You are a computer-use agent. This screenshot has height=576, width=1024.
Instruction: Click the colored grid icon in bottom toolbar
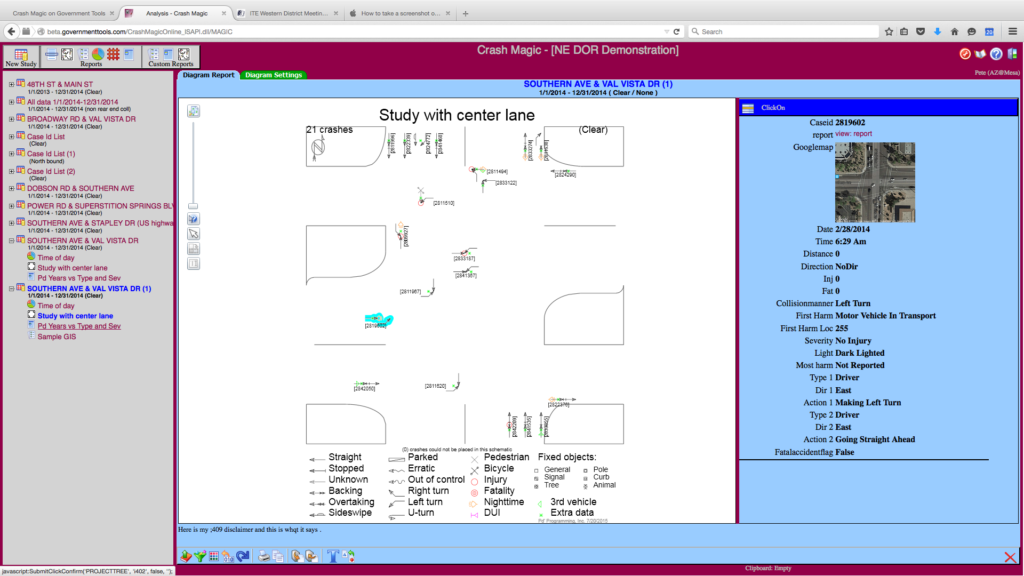click(x=214, y=556)
